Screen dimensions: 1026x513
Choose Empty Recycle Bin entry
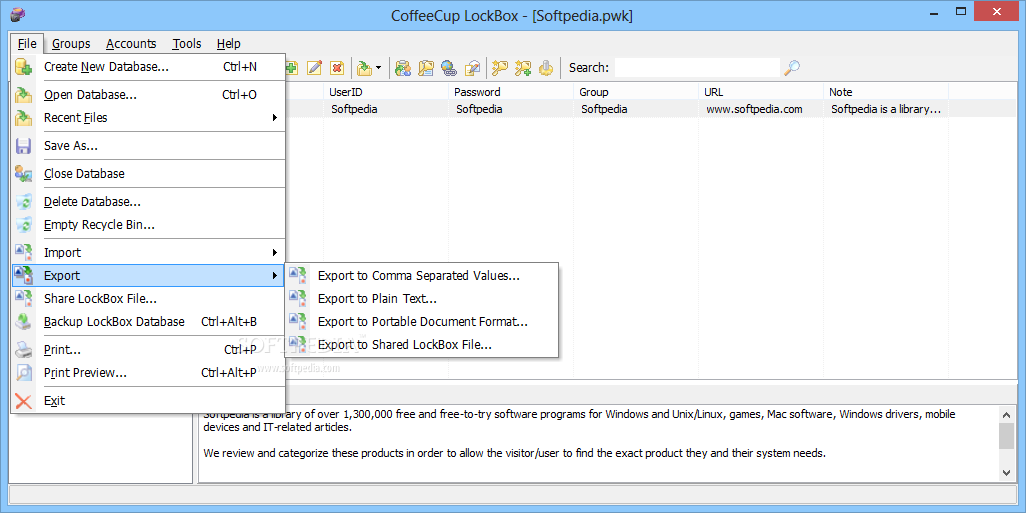coord(149,225)
